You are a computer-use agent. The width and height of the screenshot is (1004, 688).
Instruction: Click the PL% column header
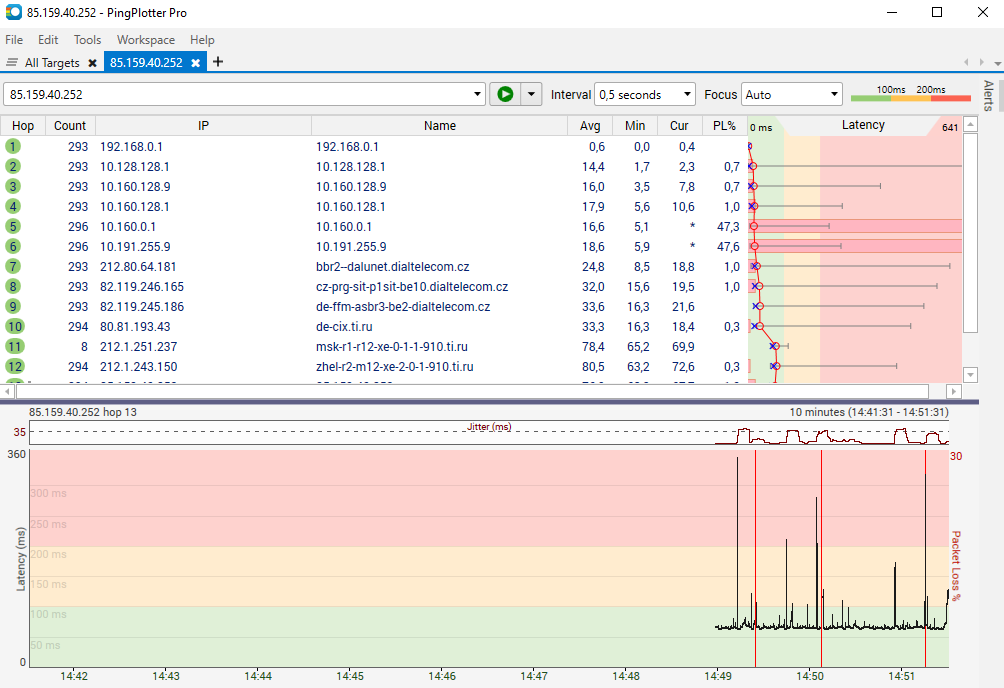point(724,126)
